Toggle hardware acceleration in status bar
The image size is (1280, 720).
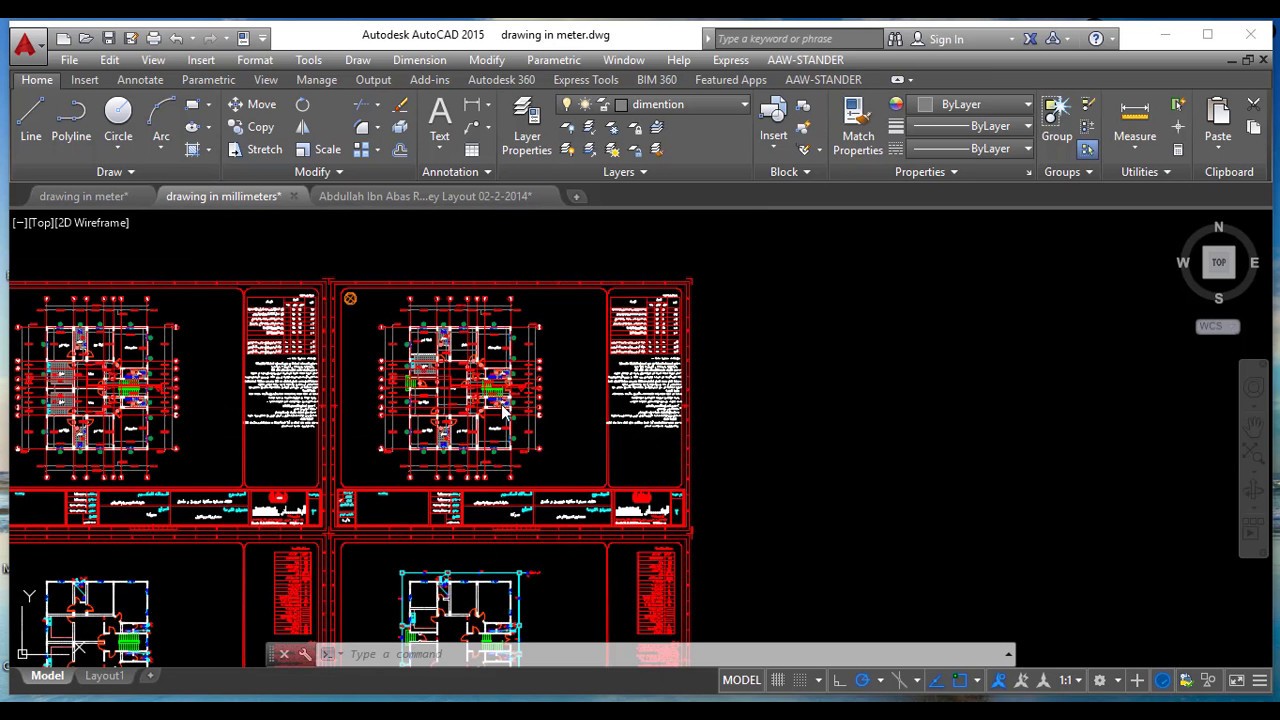[x=1163, y=680]
